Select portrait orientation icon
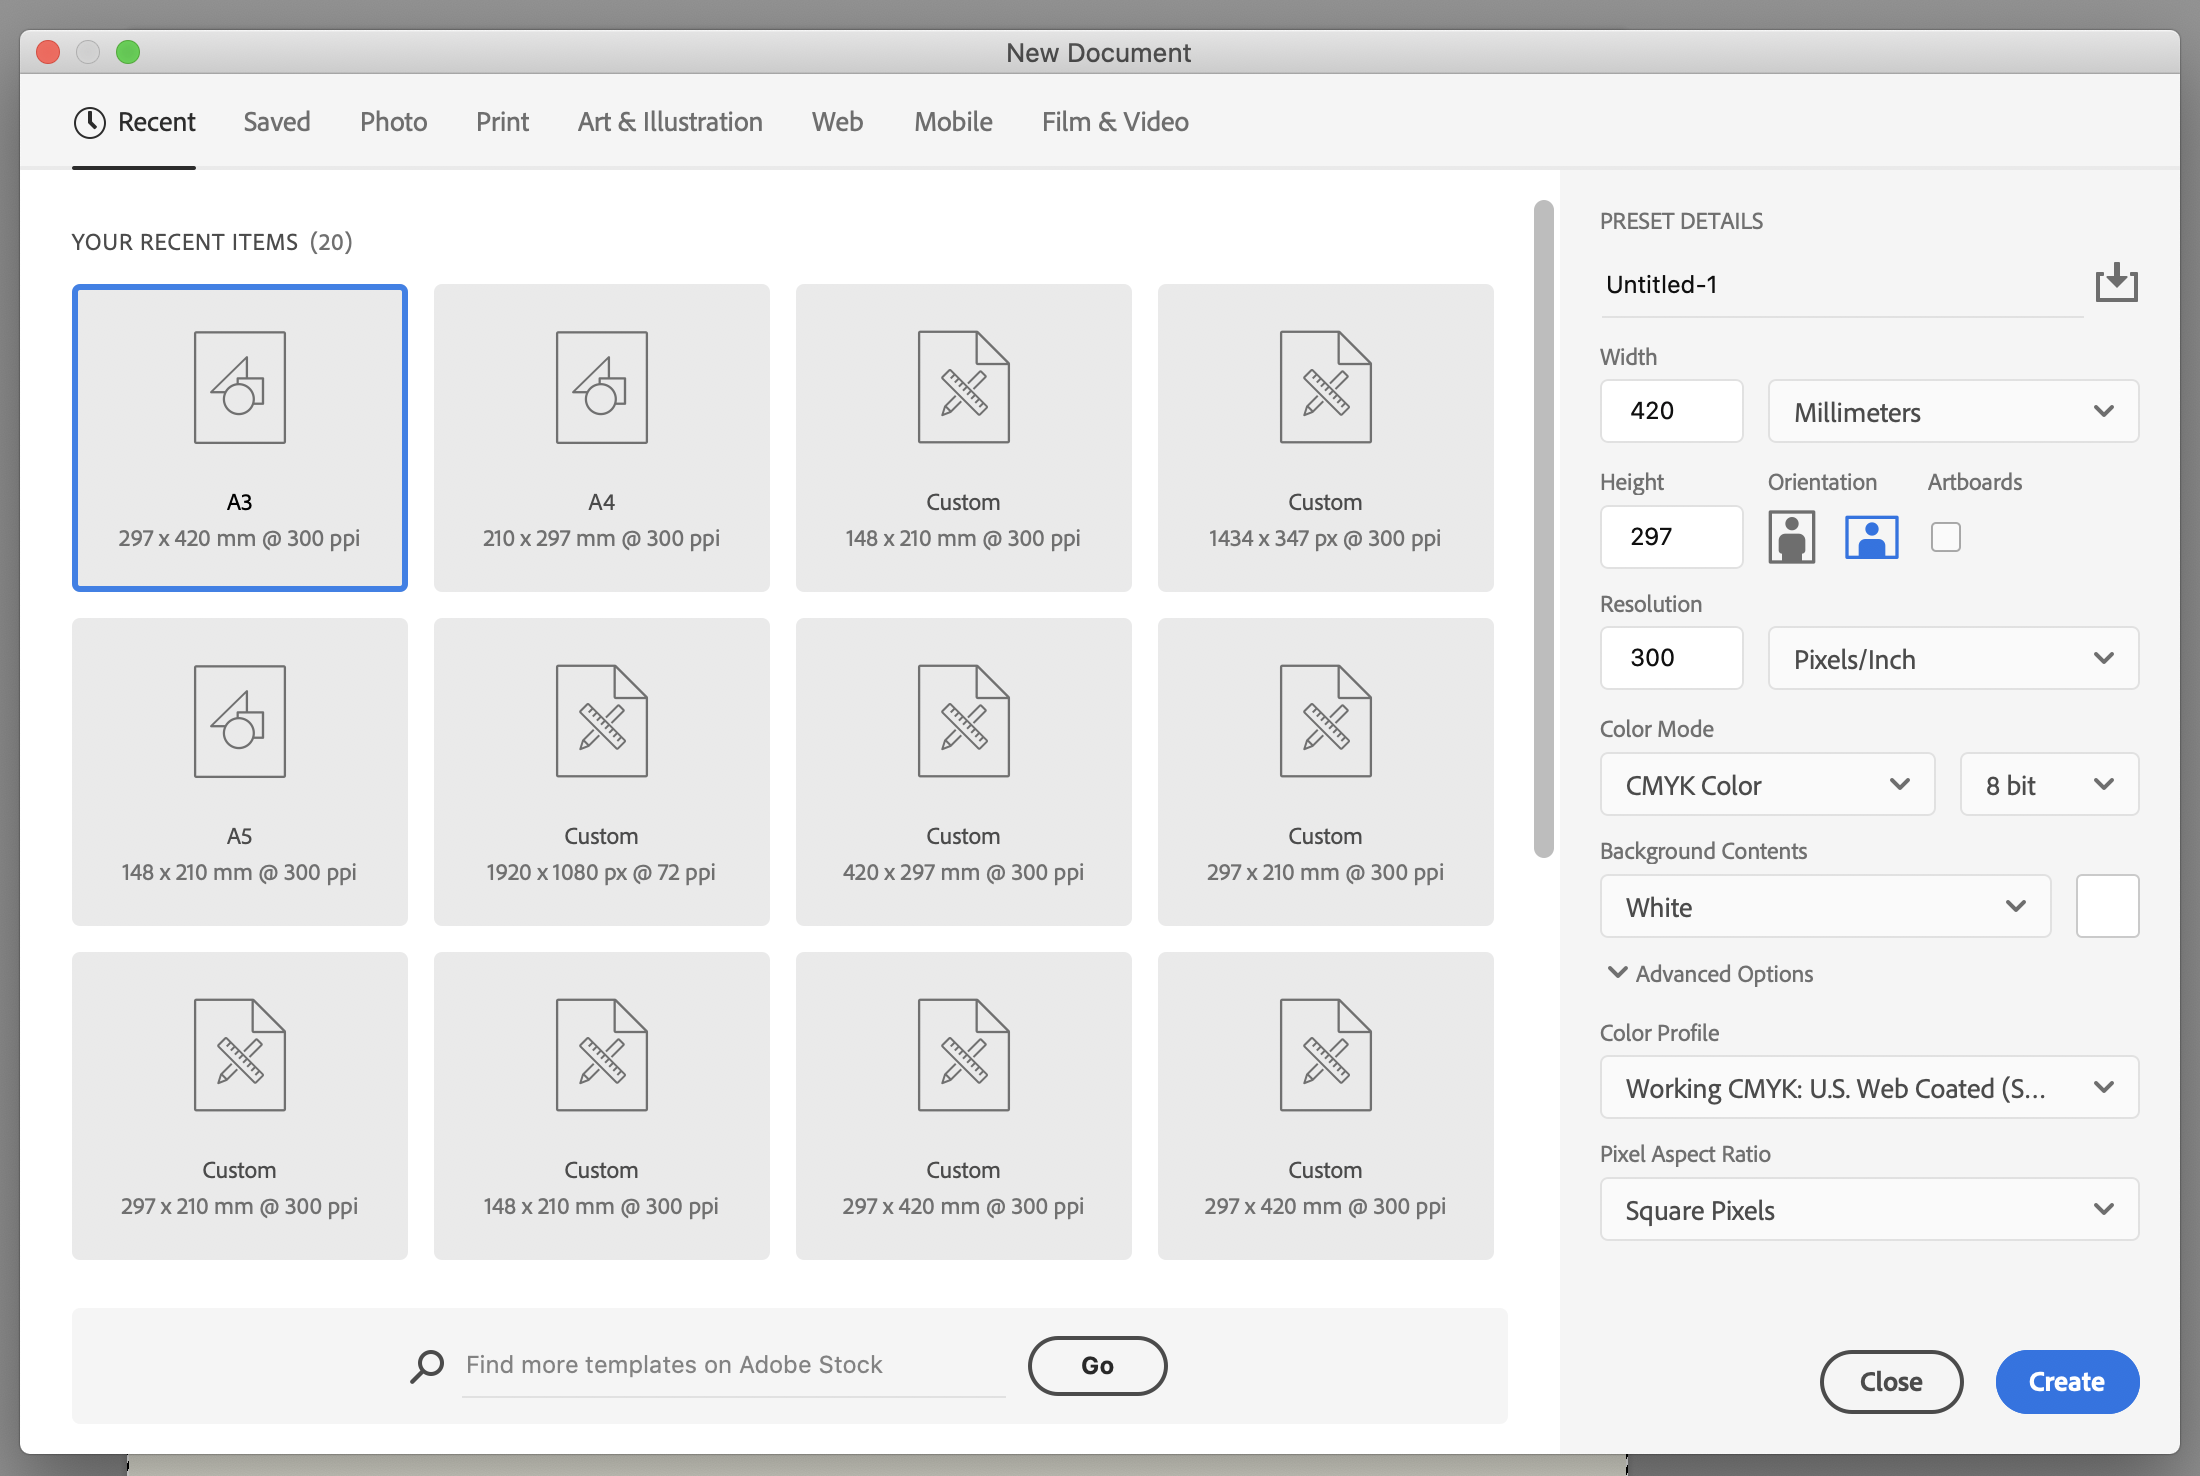This screenshot has height=1476, width=2200. pyautogui.click(x=1791, y=537)
